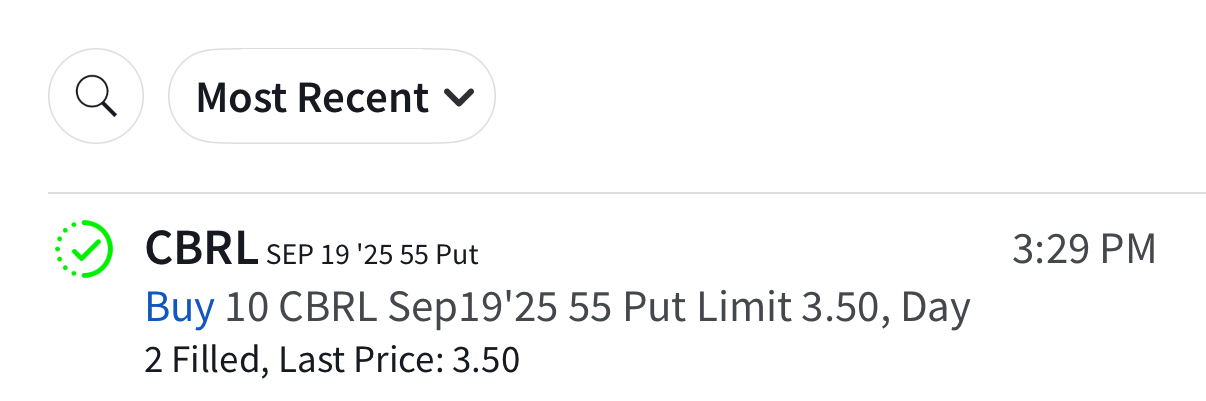Click the Day time-in-force text

coord(936,310)
